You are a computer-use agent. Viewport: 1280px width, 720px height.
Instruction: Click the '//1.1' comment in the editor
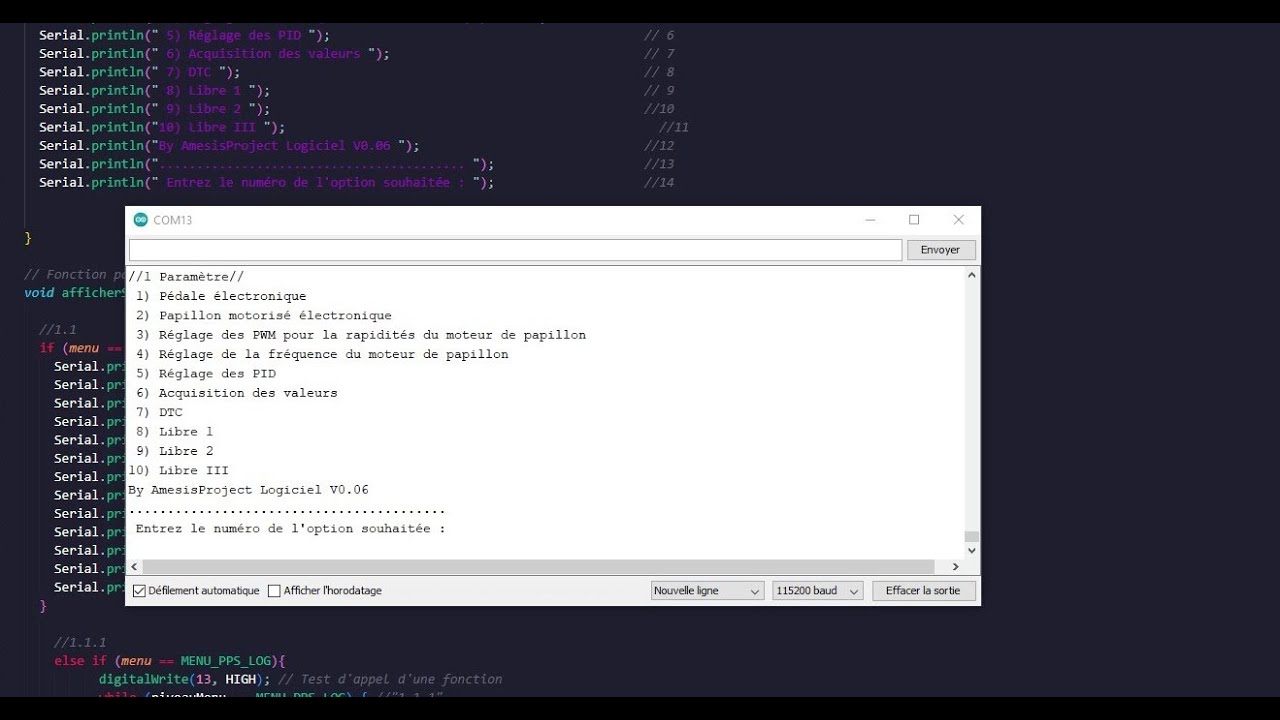[58, 329]
